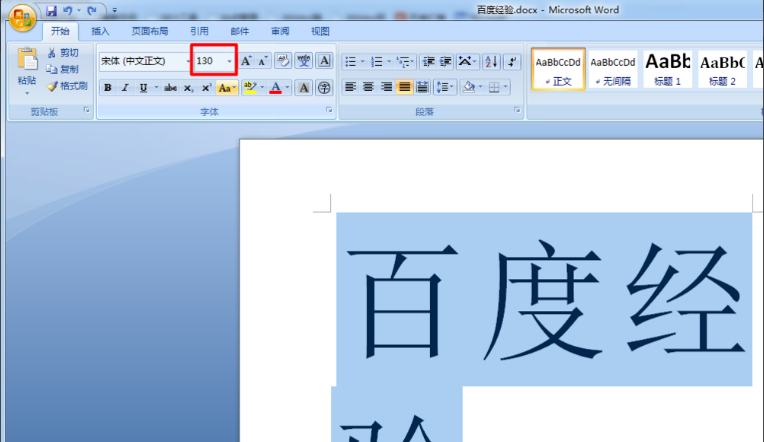Open the 段落 dialog launcher
Viewport: 764px width, 442px height.
[517, 110]
